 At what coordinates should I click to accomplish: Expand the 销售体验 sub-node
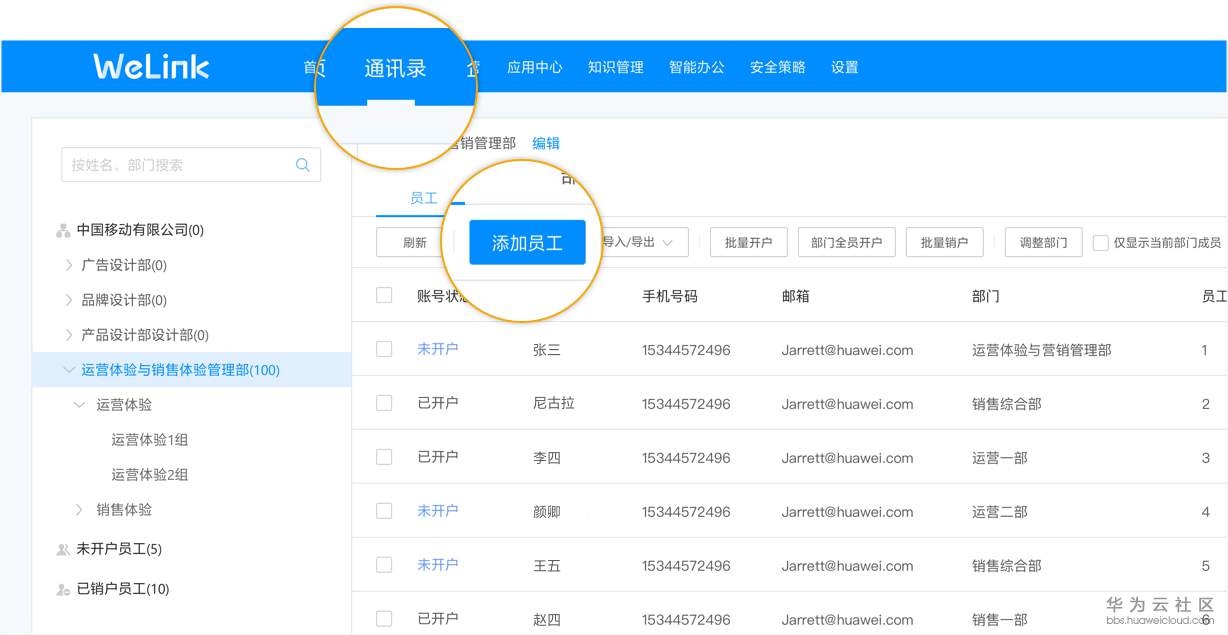[79, 510]
